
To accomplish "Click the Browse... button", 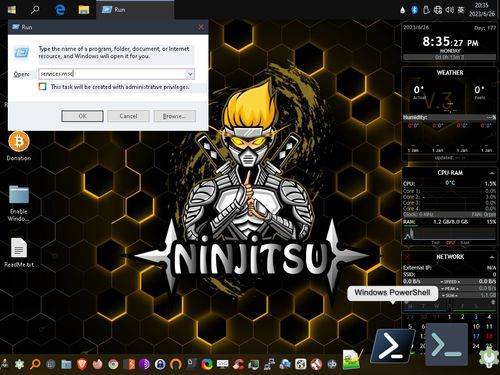I will click(174, 116).
